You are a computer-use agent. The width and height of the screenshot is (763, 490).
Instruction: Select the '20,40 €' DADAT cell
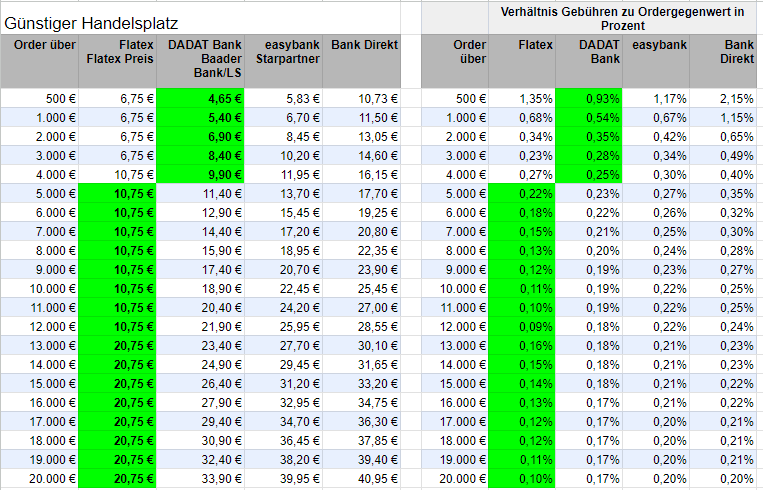(200, 308)
